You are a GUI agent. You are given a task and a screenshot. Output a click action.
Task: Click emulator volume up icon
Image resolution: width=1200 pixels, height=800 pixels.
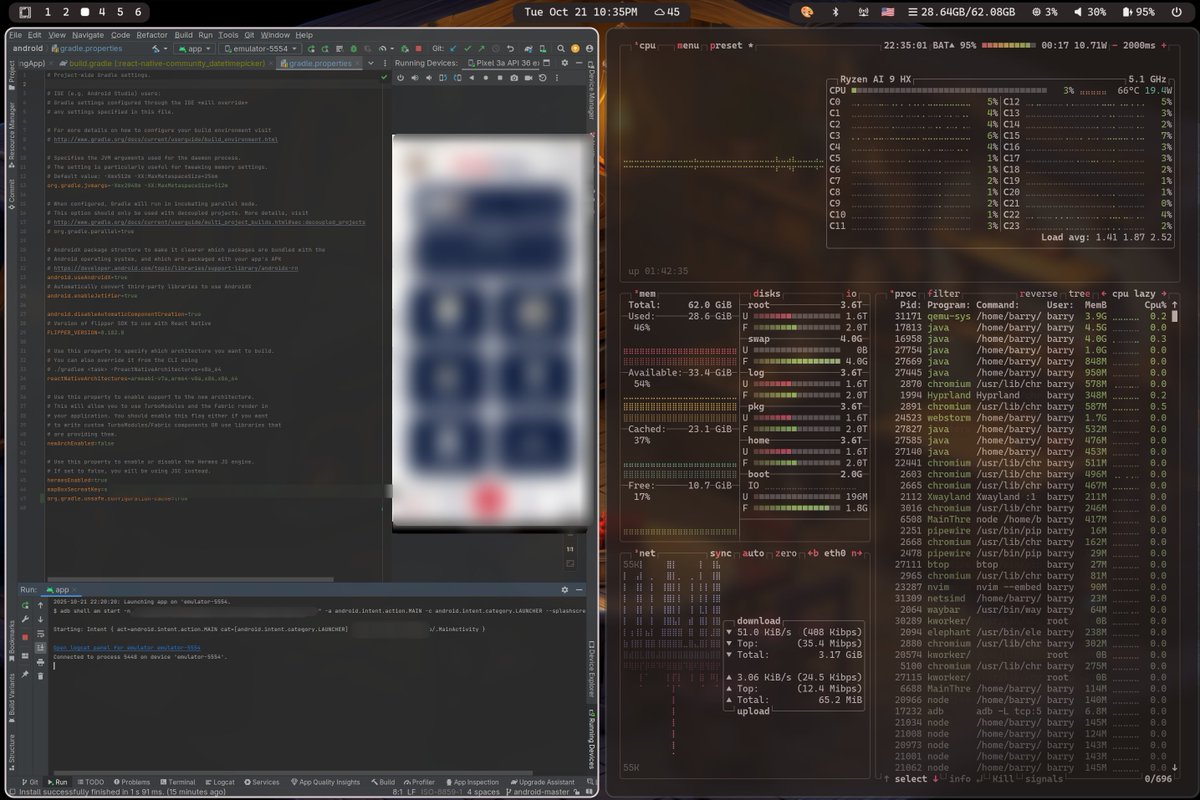(415, 78)
